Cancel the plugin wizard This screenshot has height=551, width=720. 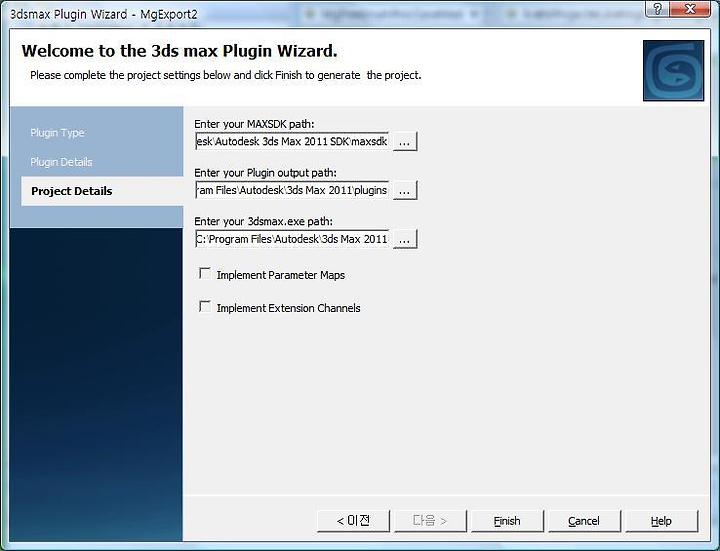click(584, 521)
